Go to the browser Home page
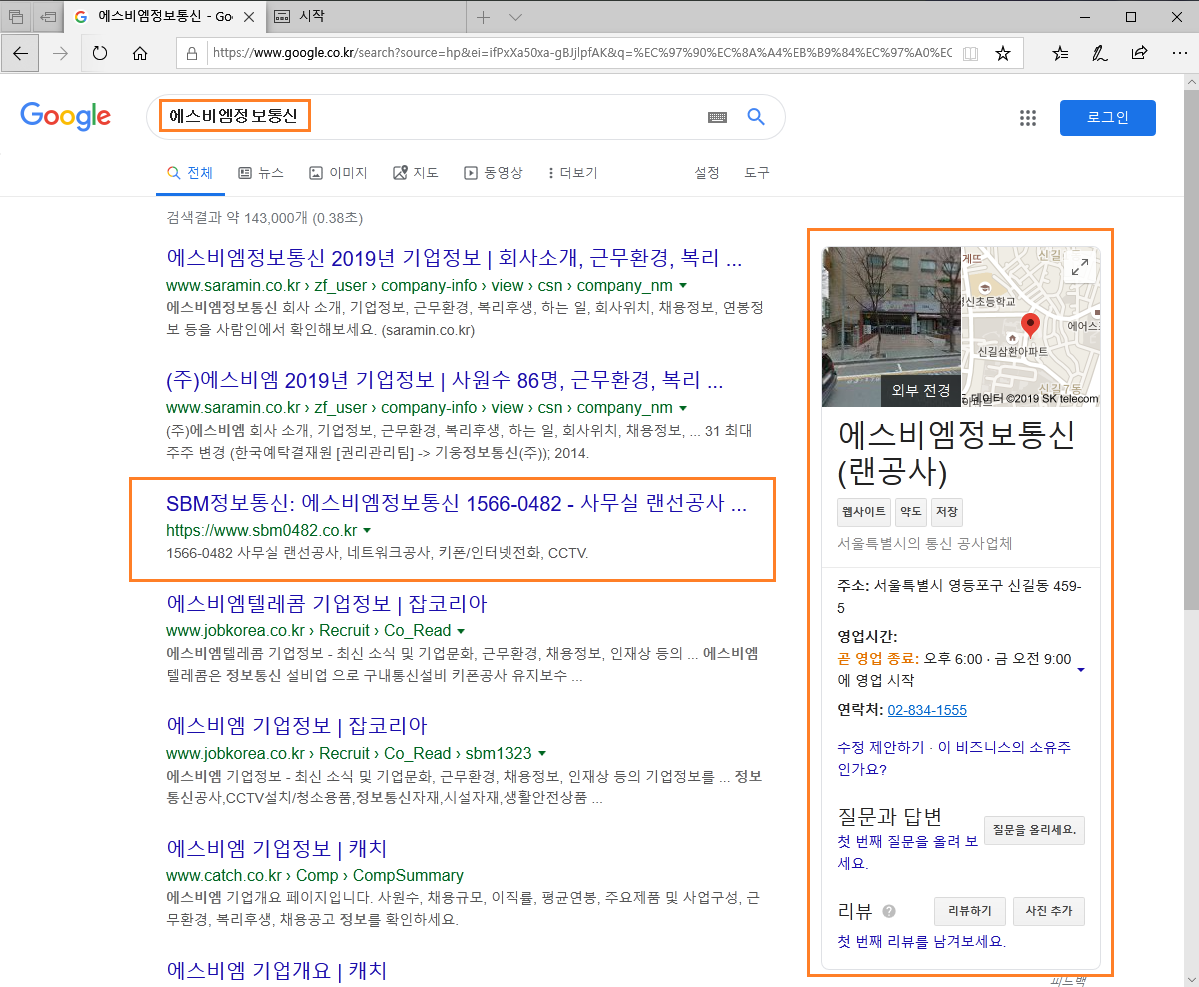The width and height of the screenshot is (1199, 987). tap(140, 54)
